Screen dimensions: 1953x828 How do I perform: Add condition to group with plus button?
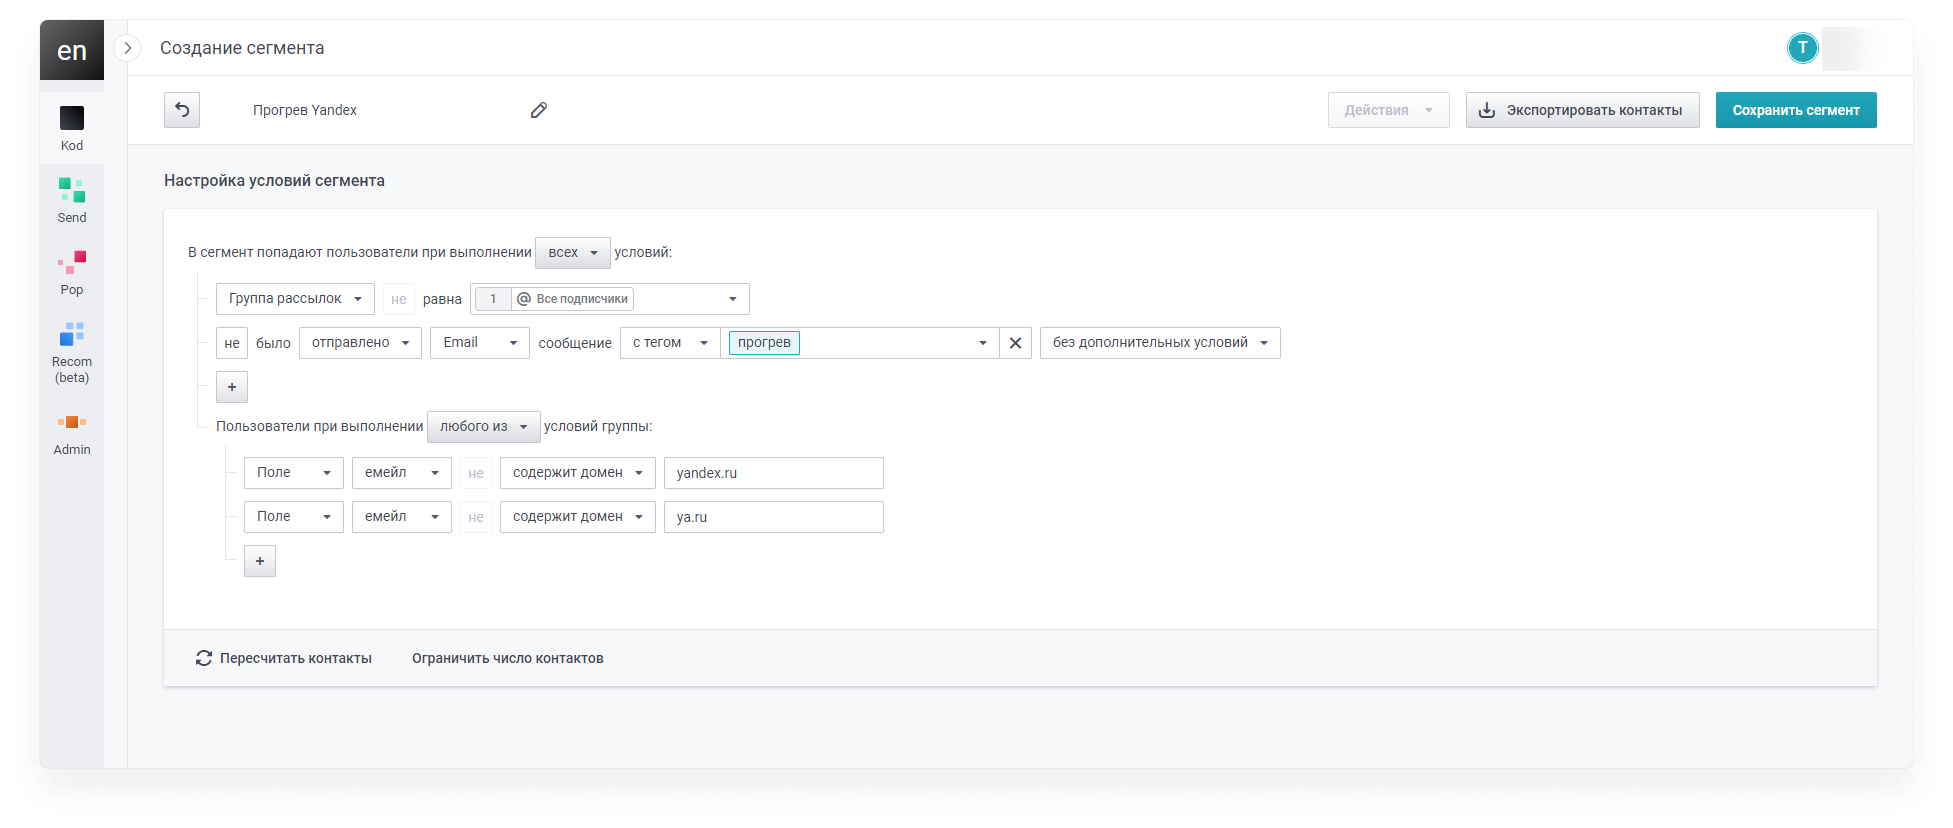pyautogui.click(x=260, y=561)
